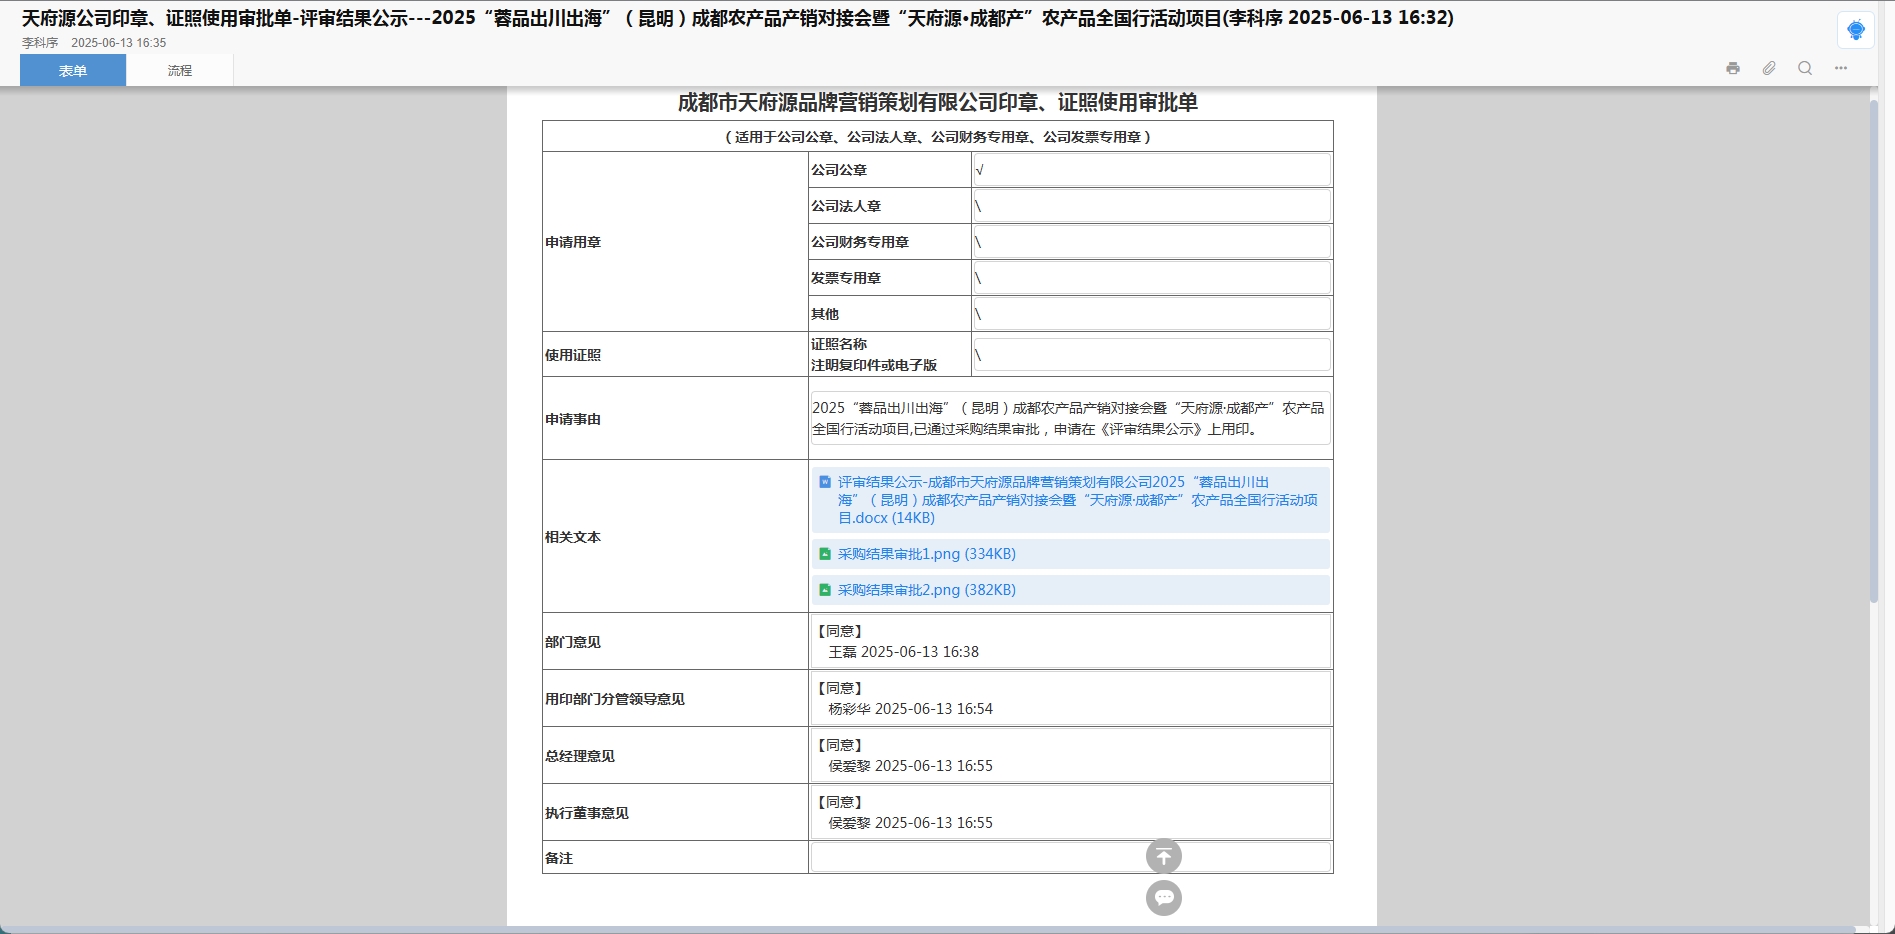Switch to the 流程 tab
This screenshot has height=934, width=1895.
180,70
